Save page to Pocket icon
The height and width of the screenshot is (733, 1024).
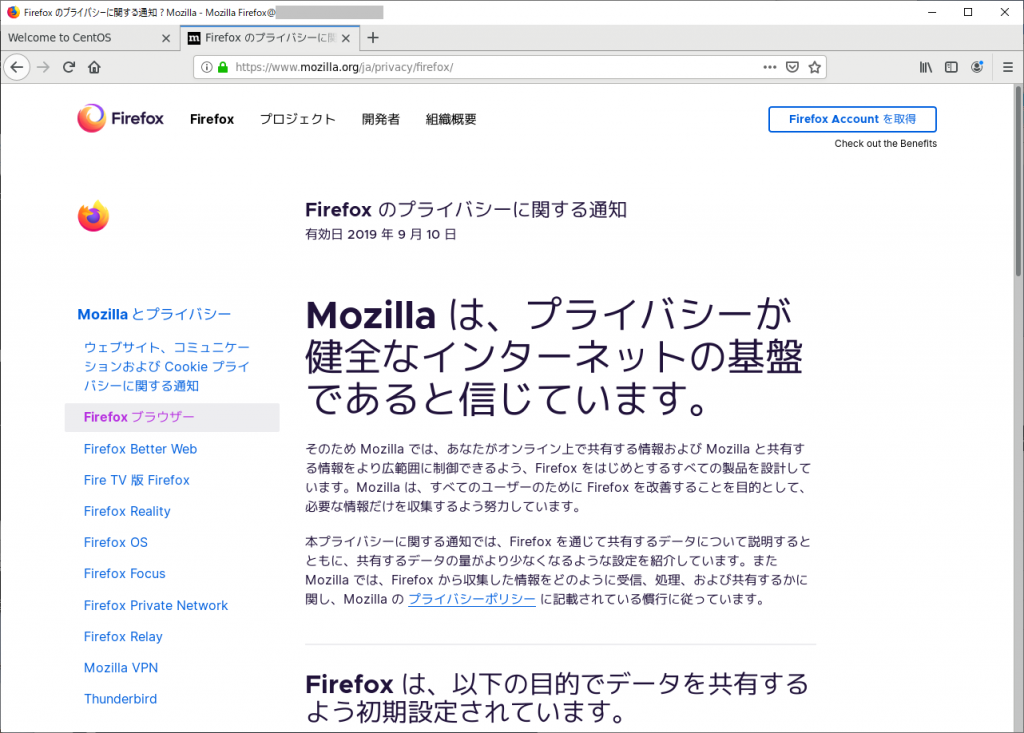coord(792,67)
